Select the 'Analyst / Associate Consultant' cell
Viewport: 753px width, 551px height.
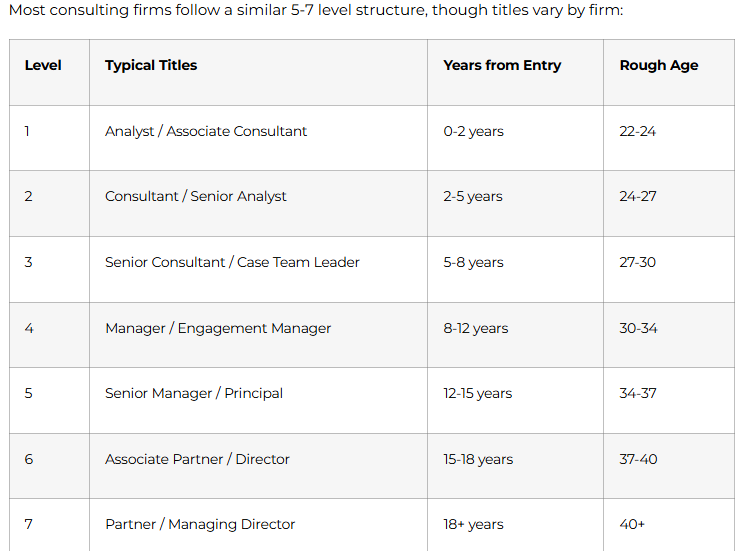[206, 131]
